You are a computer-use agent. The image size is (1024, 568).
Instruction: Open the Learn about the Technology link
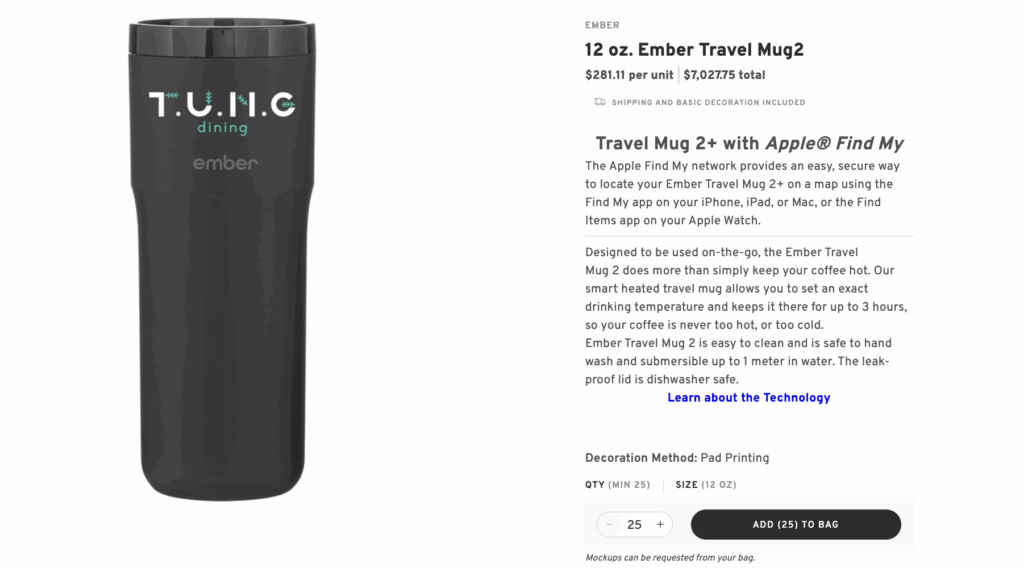click(x=748, y=398)
